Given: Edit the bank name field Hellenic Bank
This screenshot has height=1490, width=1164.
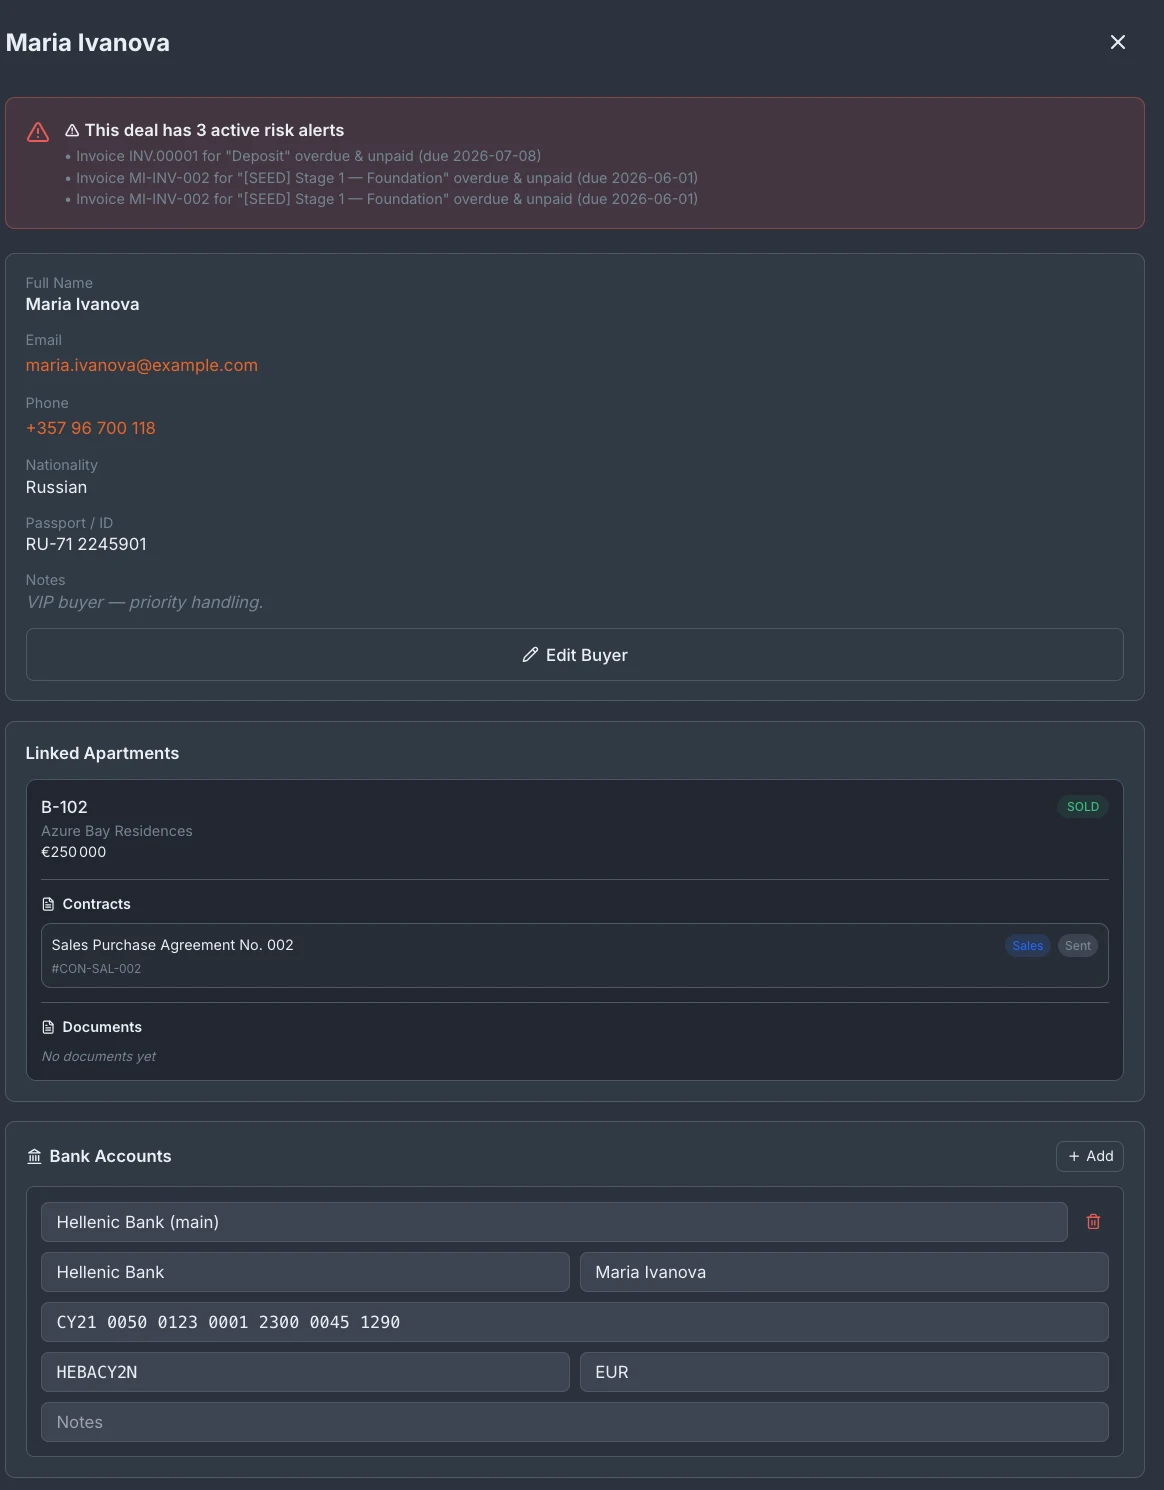Looking at the screenshot, I should [305, 1272].
